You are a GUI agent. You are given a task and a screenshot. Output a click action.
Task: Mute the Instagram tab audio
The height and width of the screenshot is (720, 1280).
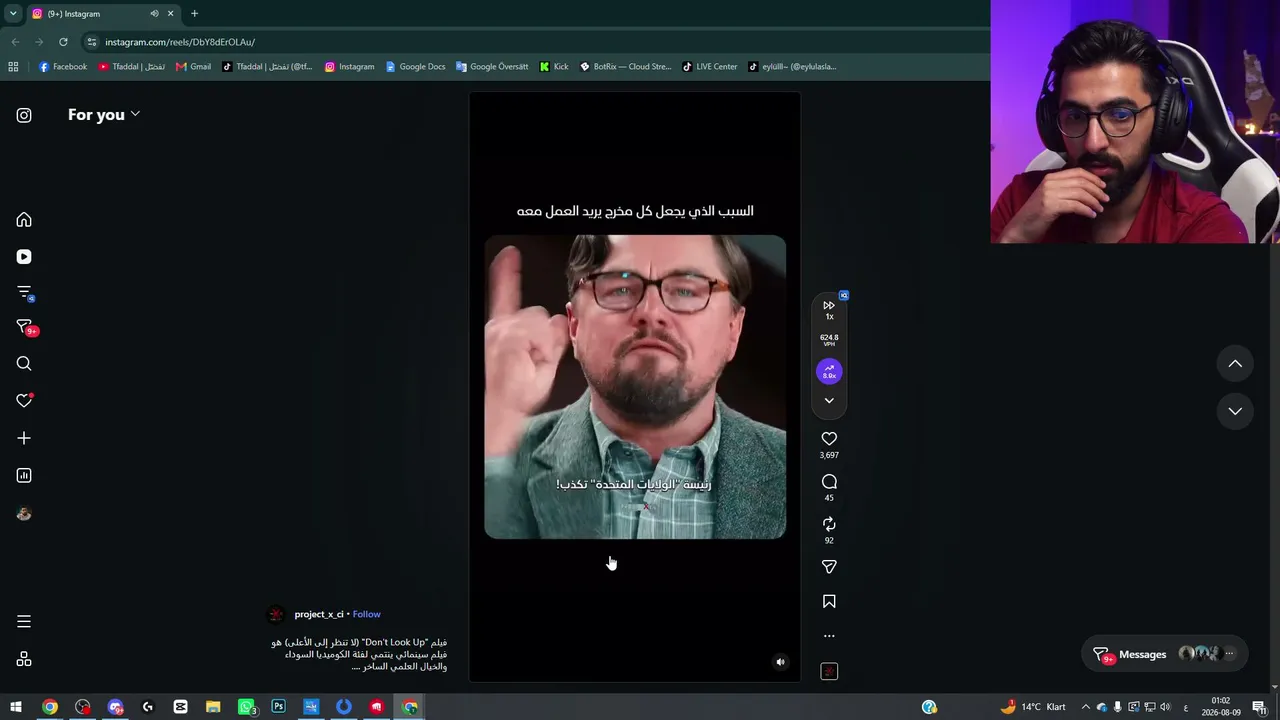tap(154, 14)
